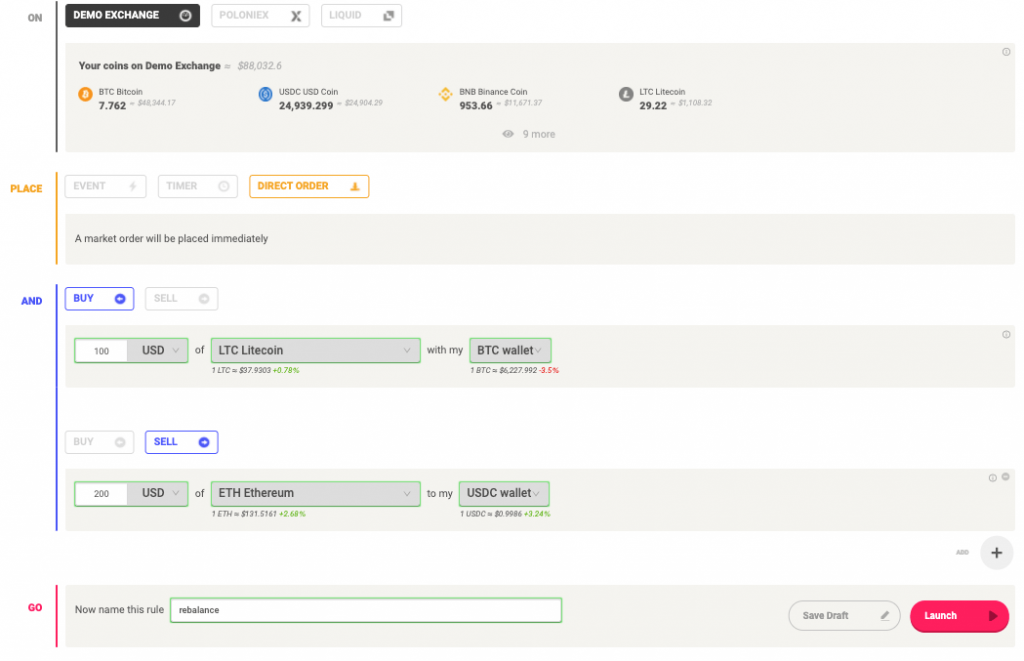Switch to the Demo Exchange tab
This screenshot has height=661, width=1024.
coord(133,16)
